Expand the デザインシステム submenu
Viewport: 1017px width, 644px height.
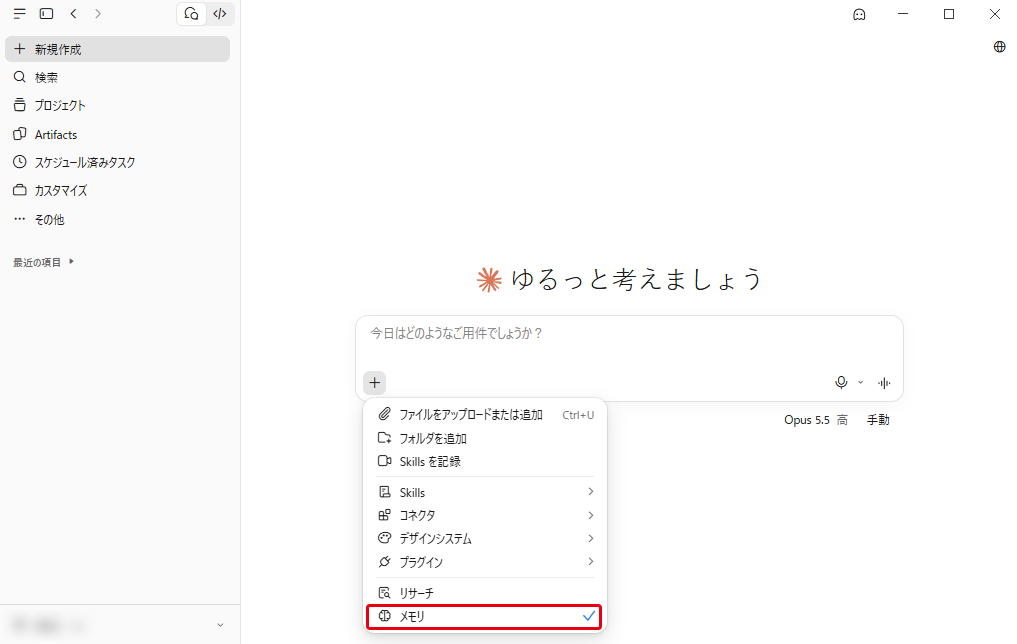(485, 538)
